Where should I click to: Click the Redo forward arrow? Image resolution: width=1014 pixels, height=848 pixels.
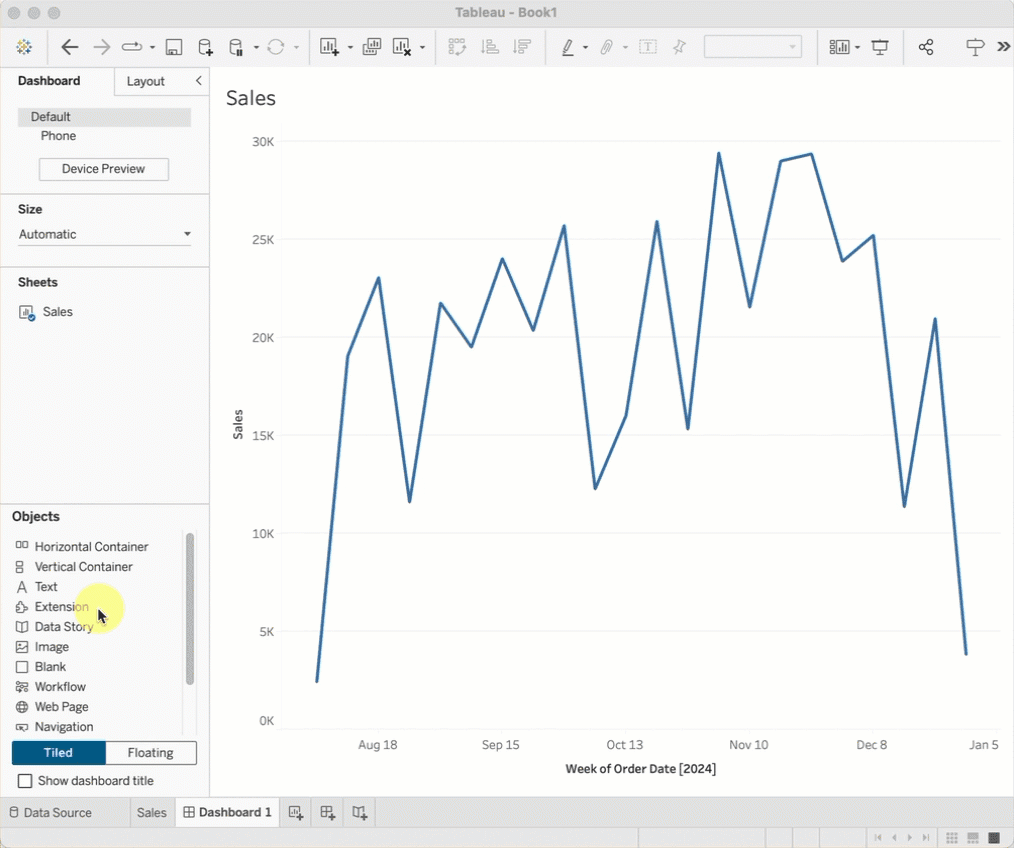click(x=102, y=47)
